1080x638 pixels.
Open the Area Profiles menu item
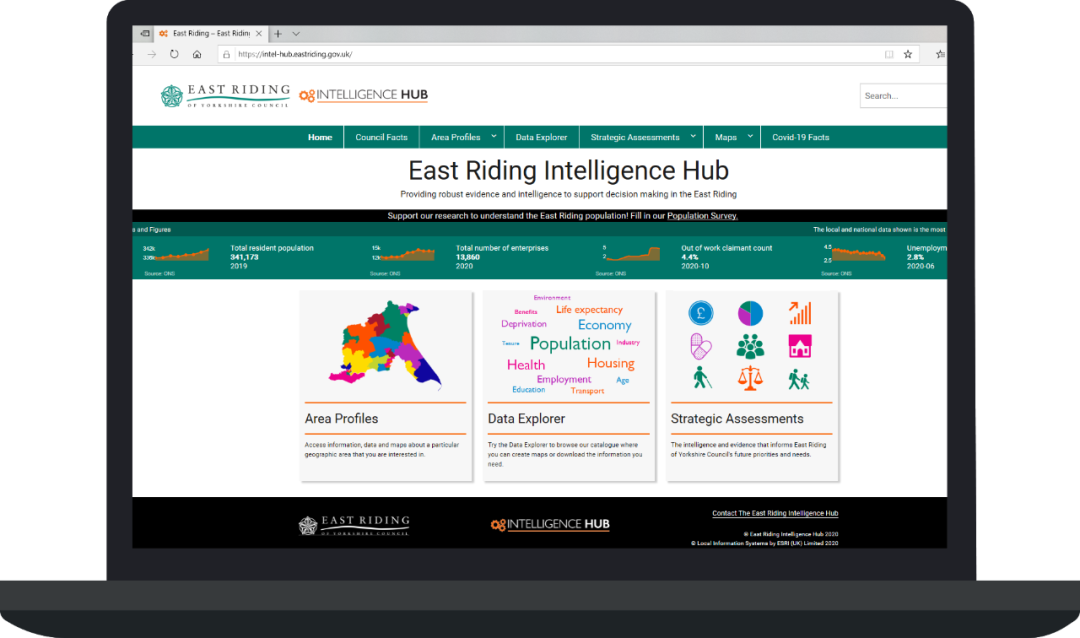tap(455, 137)
